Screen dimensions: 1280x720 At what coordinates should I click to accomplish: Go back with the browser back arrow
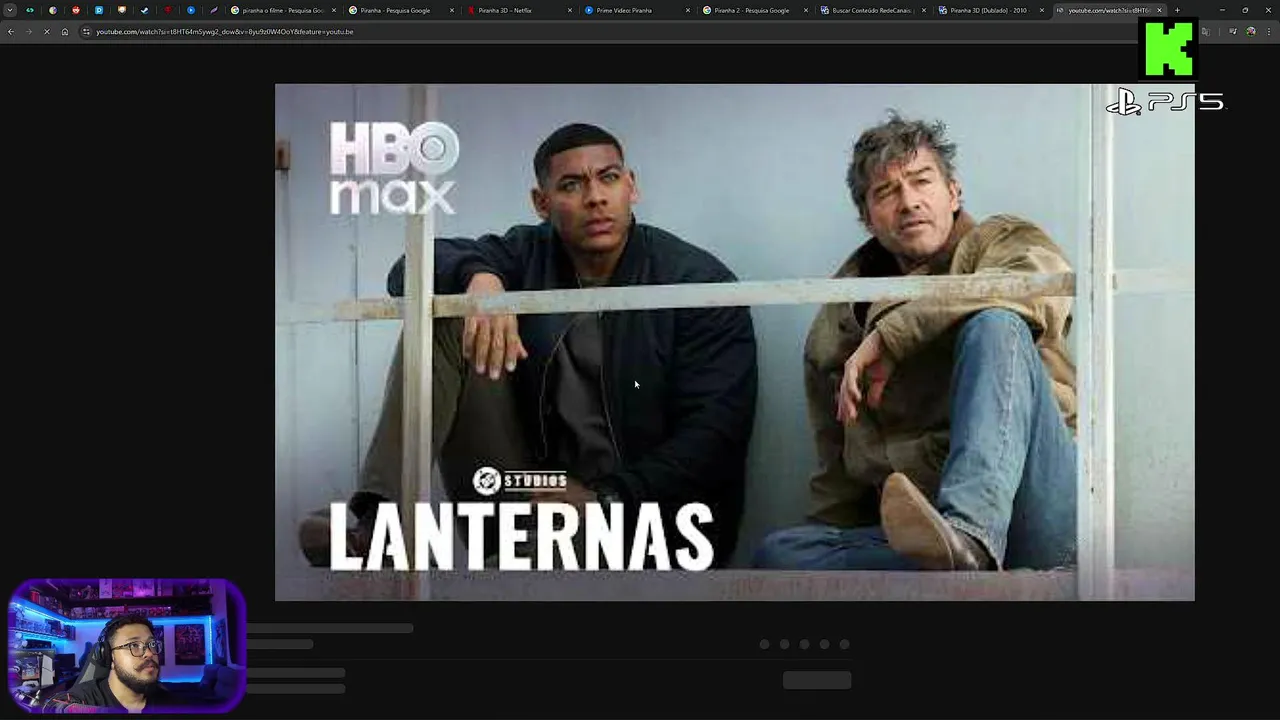(11, 32)
